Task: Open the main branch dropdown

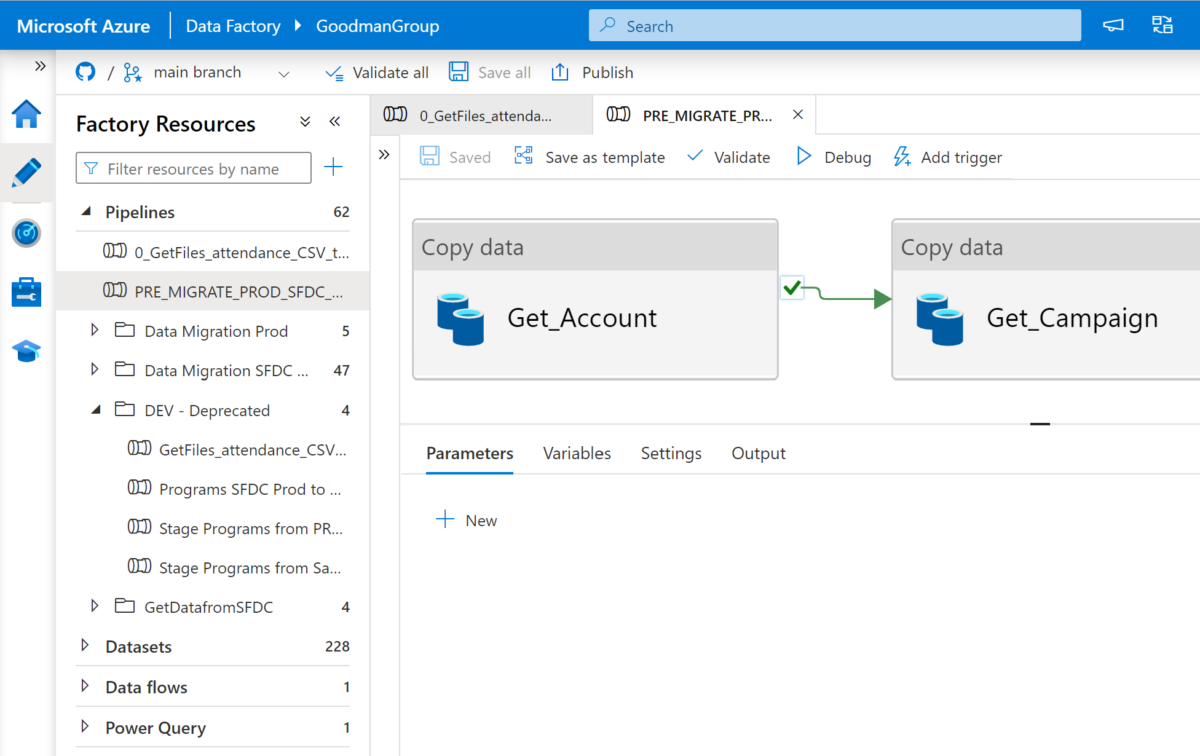Action: [283, 72]
